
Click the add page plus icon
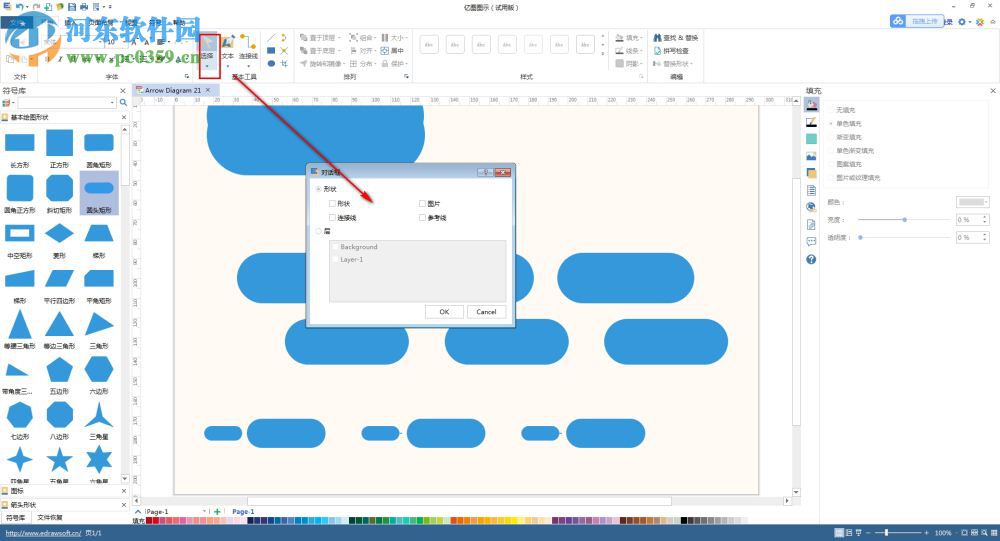click(217, 512)
